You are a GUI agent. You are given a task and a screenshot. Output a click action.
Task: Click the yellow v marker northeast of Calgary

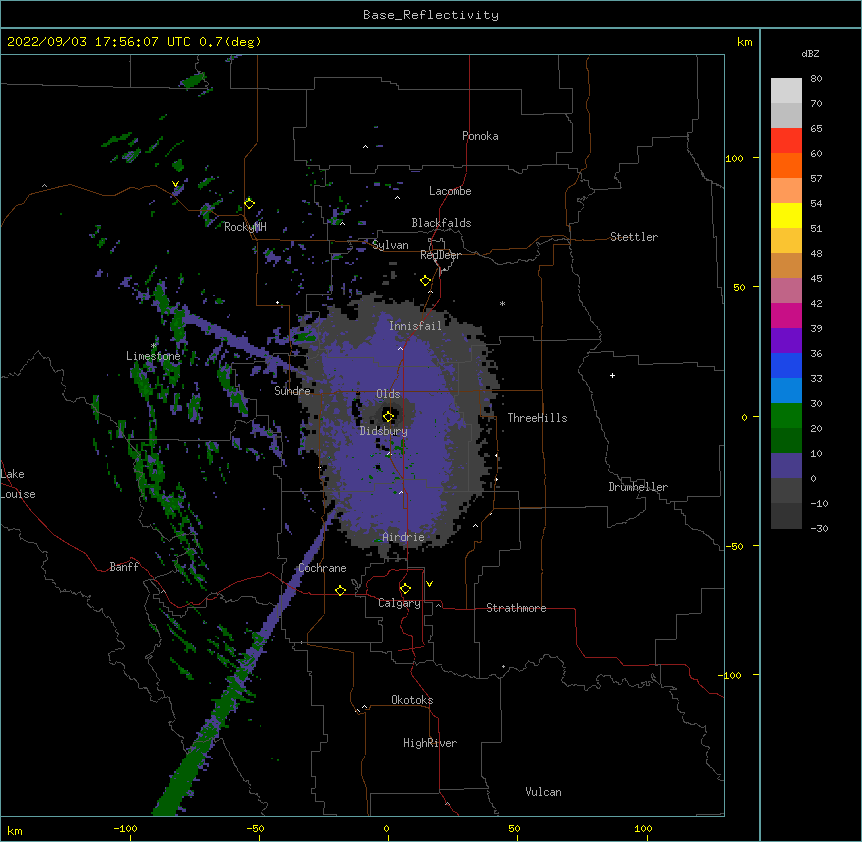coord(429,584)
